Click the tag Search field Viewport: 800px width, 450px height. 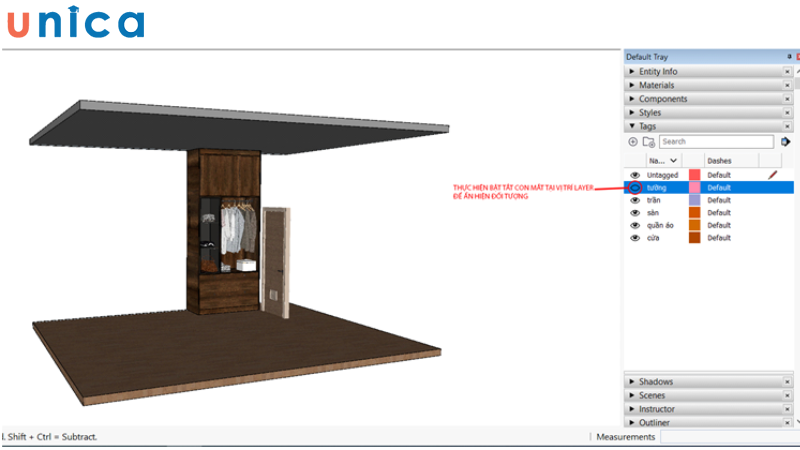[x=716, y=142]
